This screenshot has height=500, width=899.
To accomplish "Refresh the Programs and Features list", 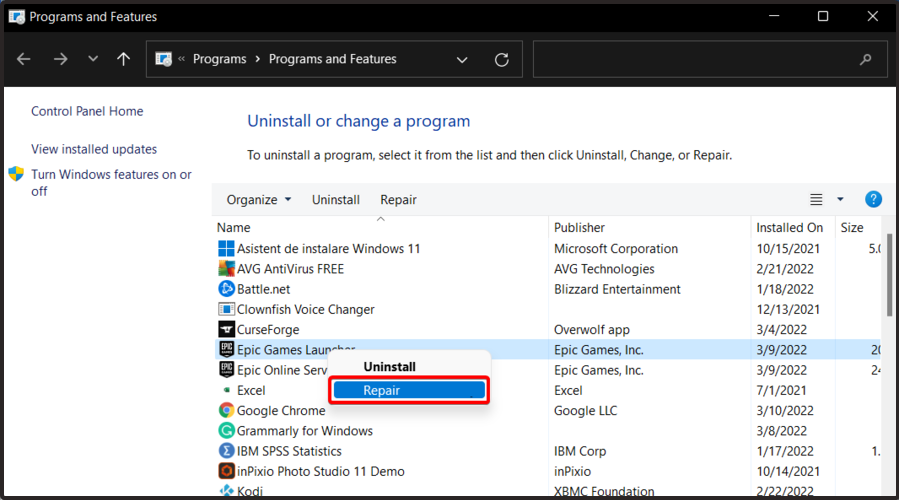I will (x=502, y=60).
